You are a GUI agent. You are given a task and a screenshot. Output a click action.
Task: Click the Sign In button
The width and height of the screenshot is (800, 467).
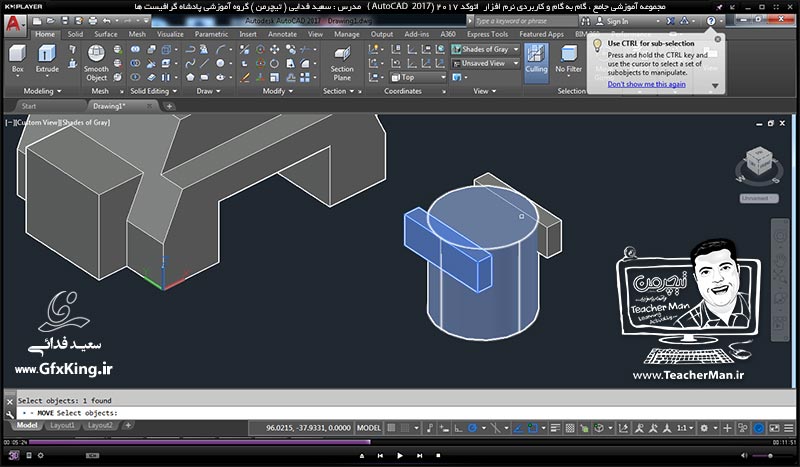pos(613,21)
